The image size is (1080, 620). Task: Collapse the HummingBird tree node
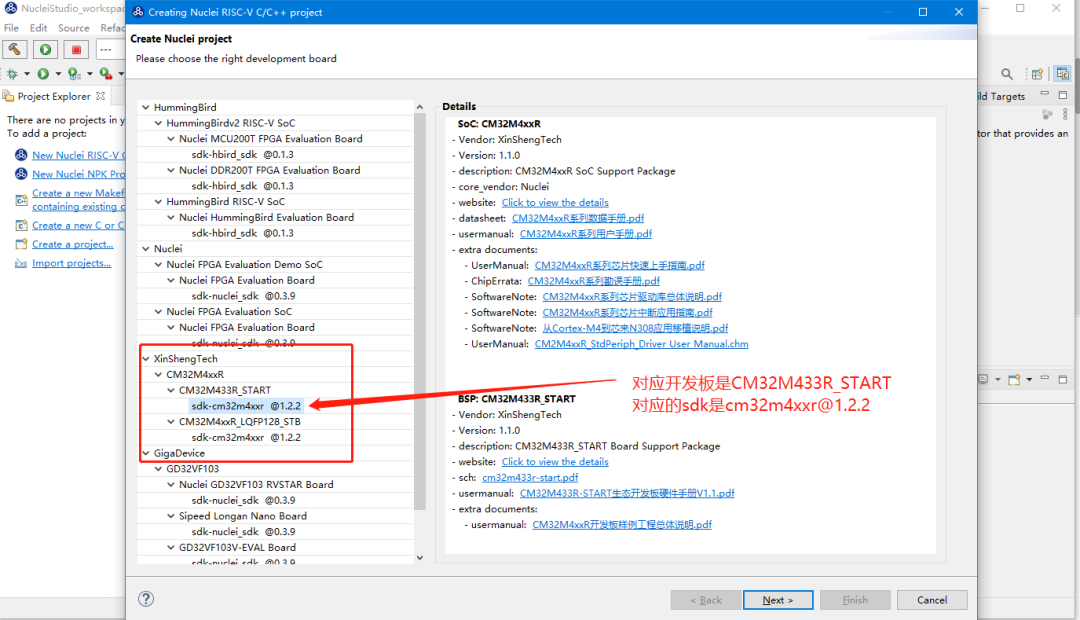click(x=145, y=107)
